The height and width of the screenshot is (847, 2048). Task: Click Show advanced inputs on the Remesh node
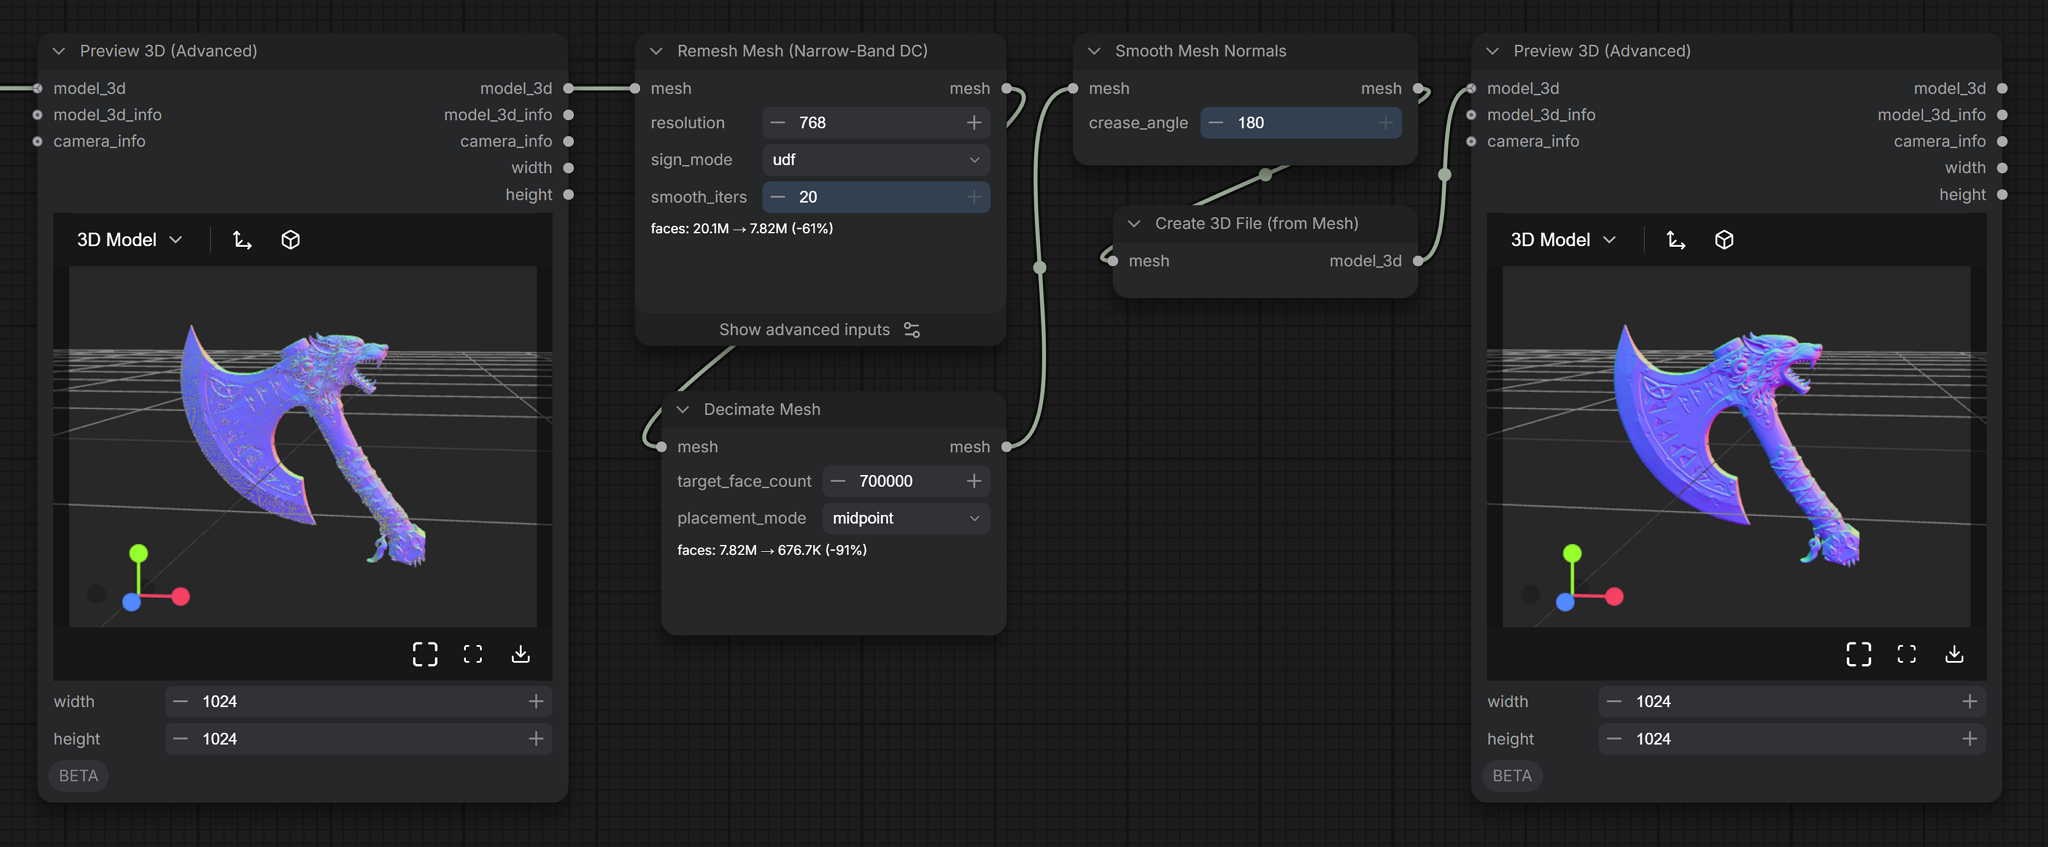(820, 330)
